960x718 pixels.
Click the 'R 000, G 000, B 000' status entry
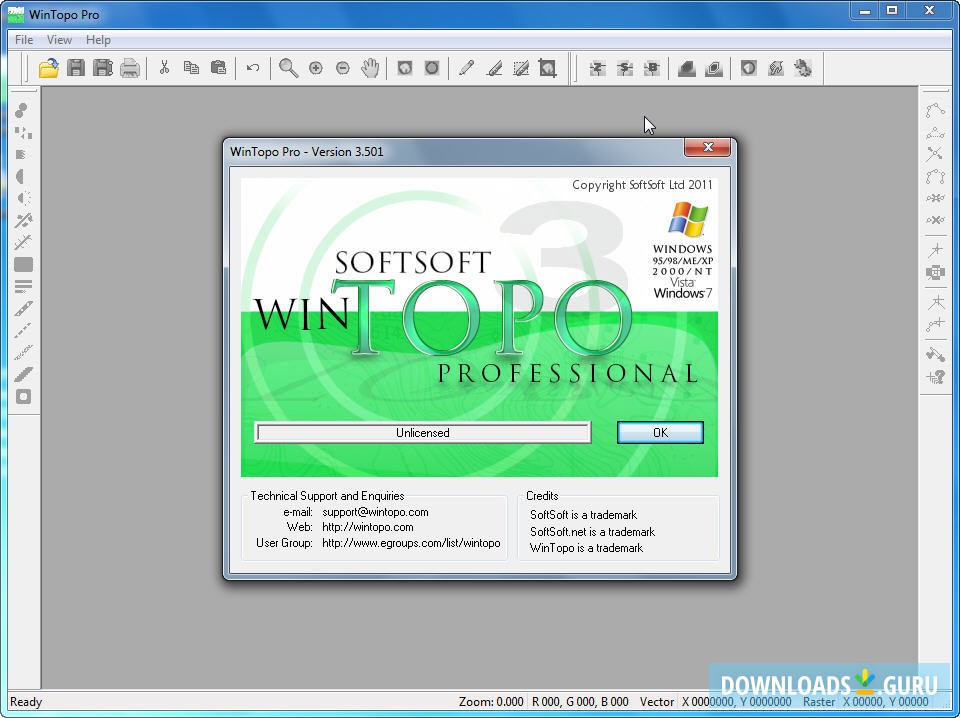coord(580,701)
